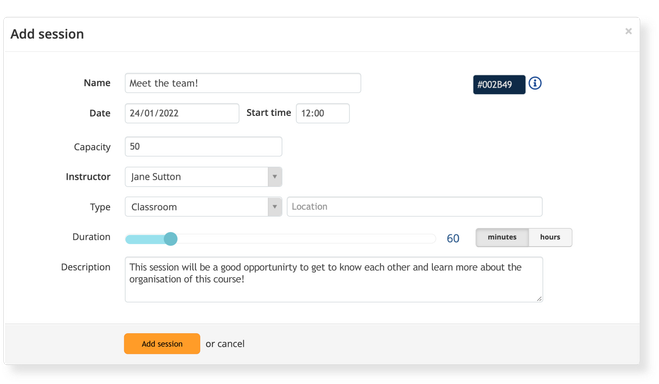
Task: Click the orange Add session button
Action: pos(162,344)
